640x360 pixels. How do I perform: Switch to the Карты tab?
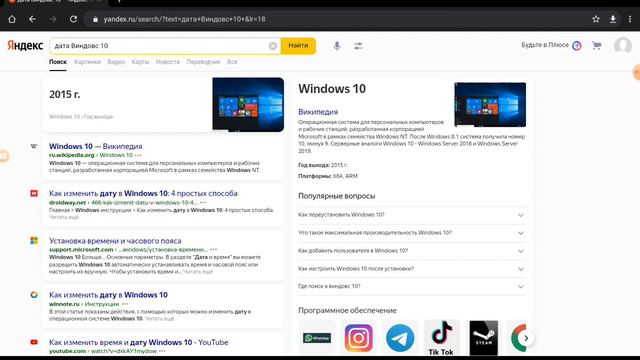140,62
